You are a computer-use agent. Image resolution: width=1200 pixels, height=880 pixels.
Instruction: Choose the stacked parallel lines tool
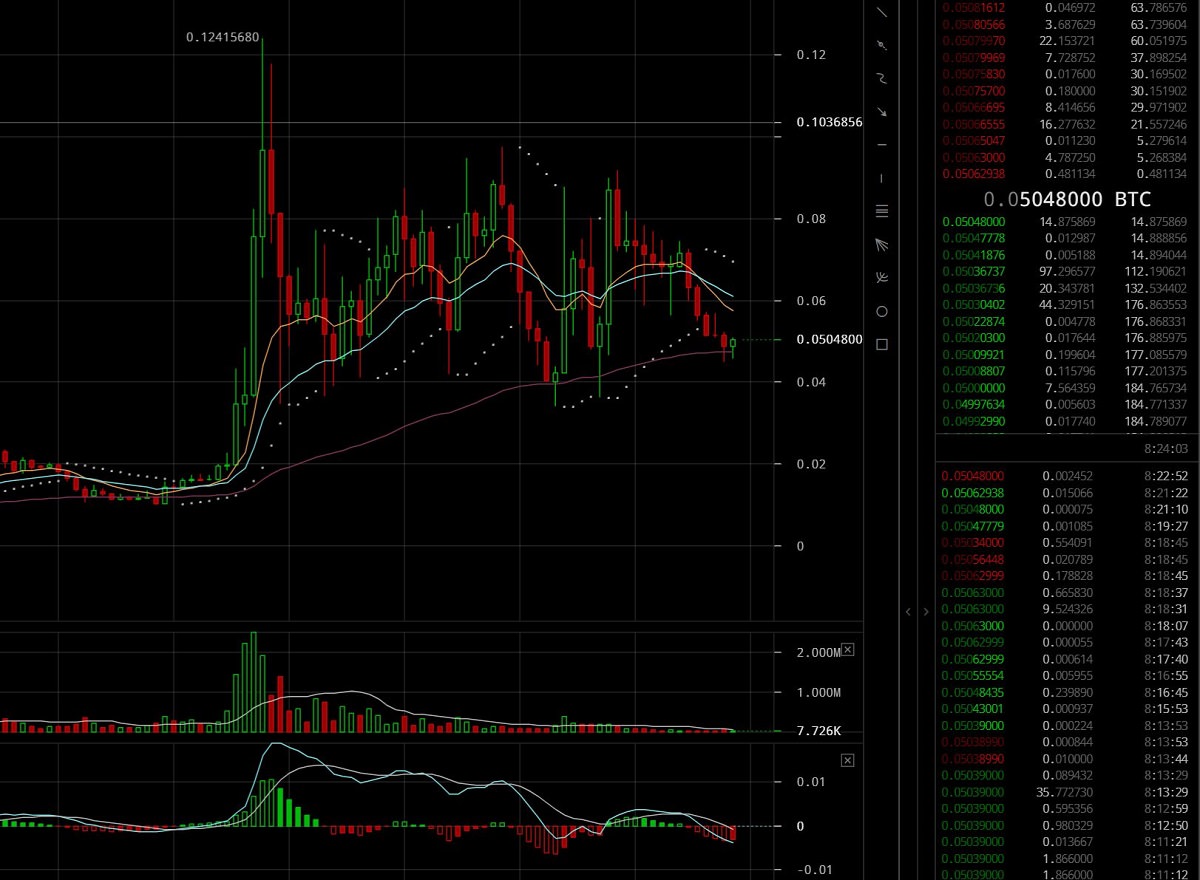click(x=882, y=211)
